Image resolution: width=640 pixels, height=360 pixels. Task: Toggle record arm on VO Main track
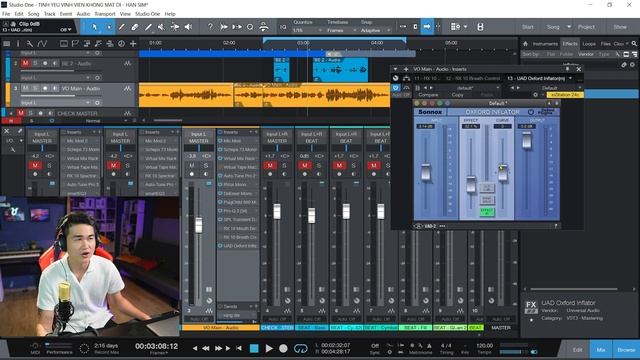coord(45,89)
